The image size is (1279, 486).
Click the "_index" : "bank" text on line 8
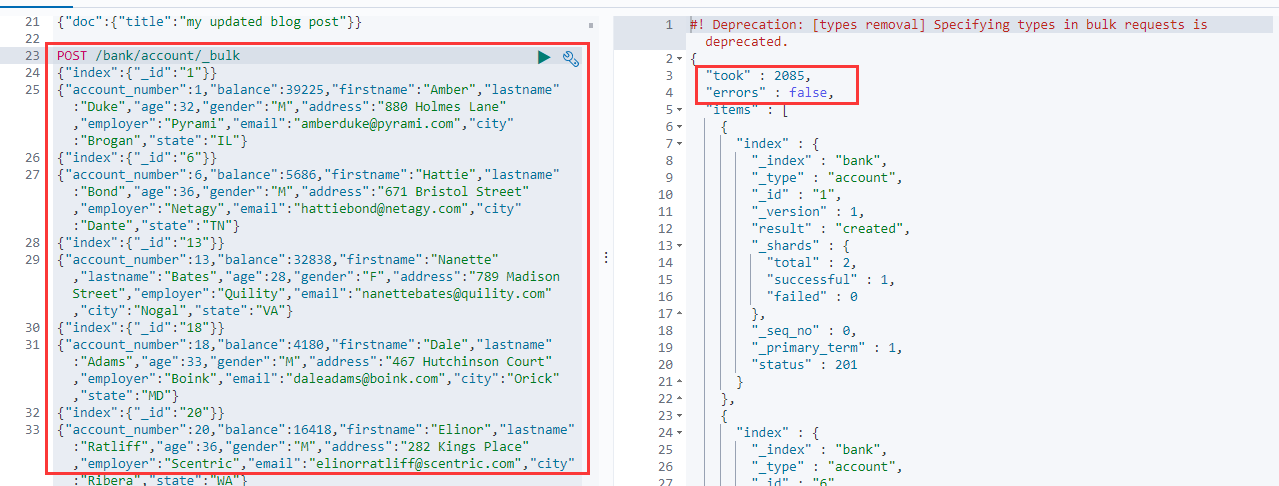(819, 161)
